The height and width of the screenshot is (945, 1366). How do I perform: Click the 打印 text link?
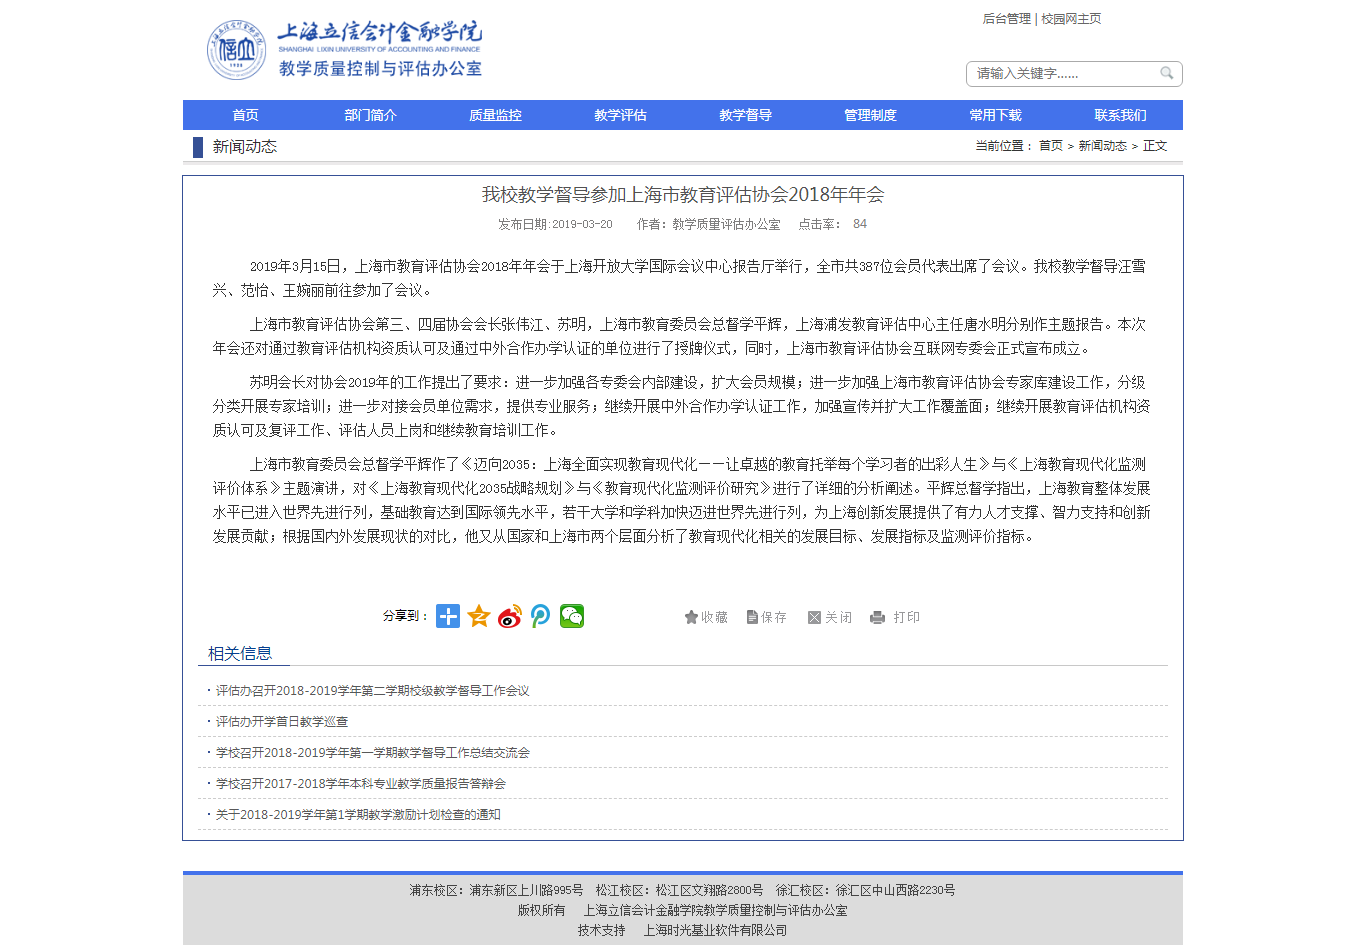pos(907,617)
